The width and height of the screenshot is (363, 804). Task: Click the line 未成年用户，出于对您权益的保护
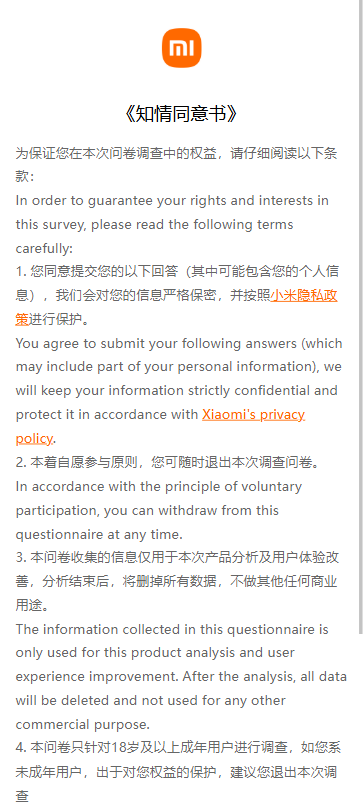click(x=176, y=772)
